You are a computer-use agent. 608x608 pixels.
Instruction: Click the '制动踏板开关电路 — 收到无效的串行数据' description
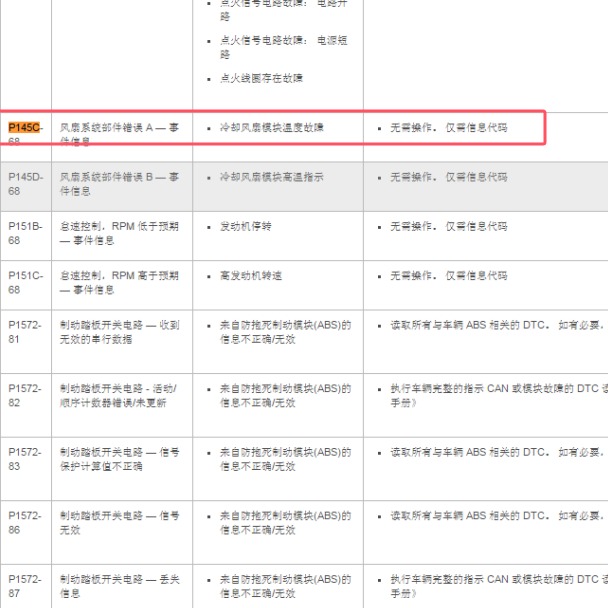(119, 332)
